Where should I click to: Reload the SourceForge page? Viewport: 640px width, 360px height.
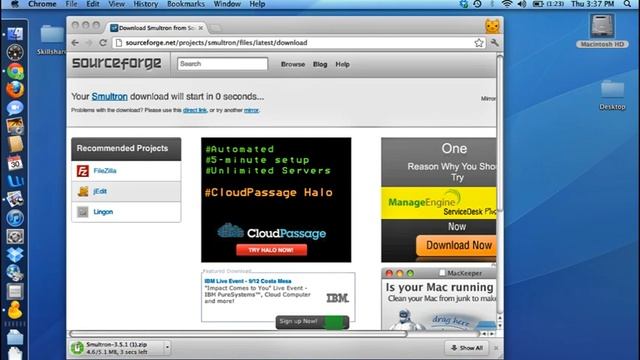103,43
